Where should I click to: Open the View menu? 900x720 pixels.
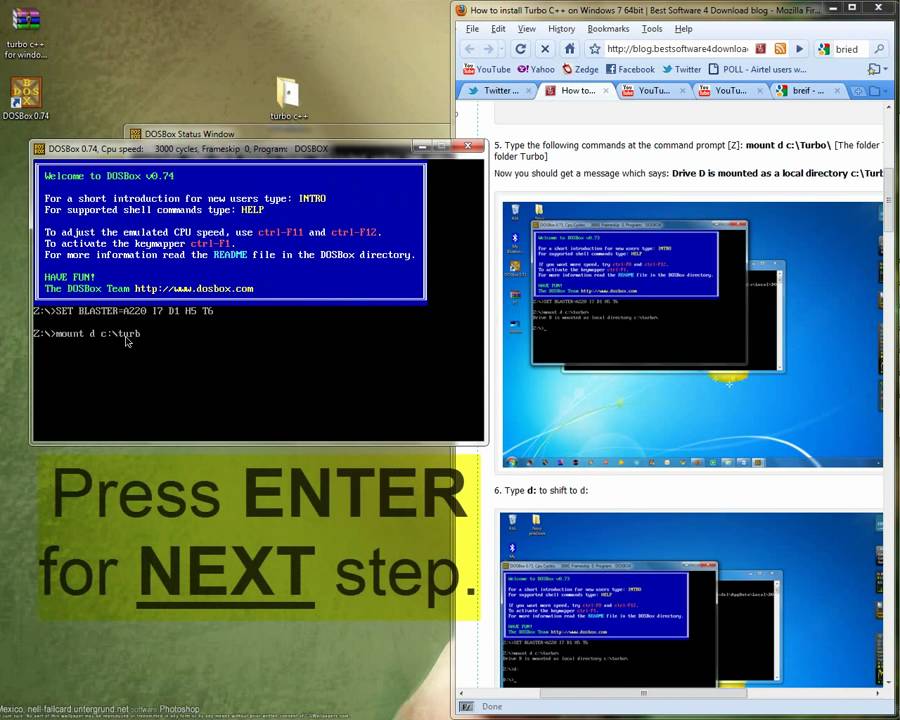click(526, 29)
